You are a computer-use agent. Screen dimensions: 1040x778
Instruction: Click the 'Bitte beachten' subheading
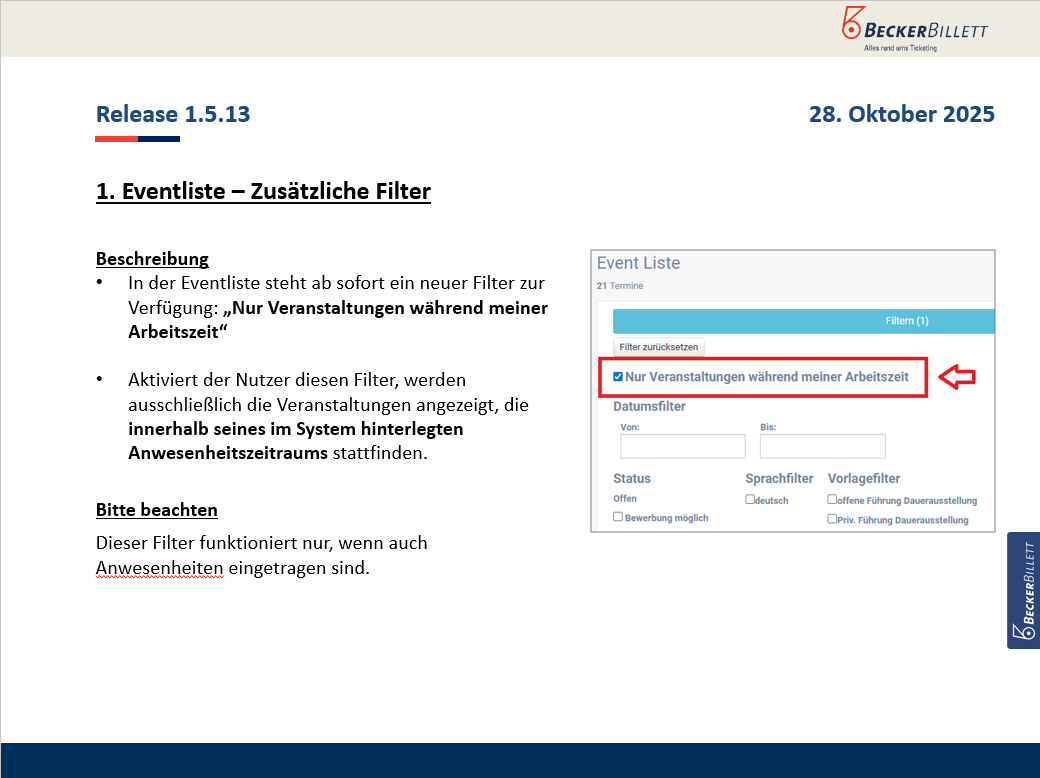[156, 510]
